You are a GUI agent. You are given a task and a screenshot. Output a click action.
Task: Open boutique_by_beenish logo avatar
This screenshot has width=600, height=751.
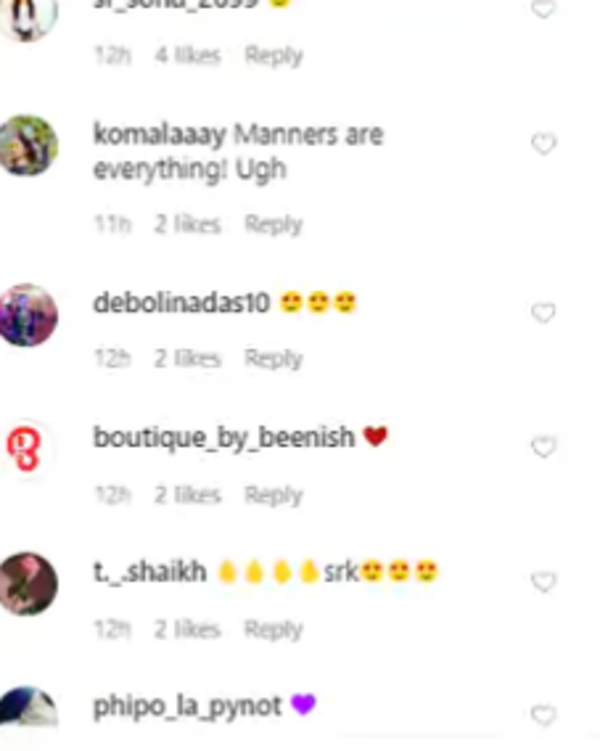point(25,448)
